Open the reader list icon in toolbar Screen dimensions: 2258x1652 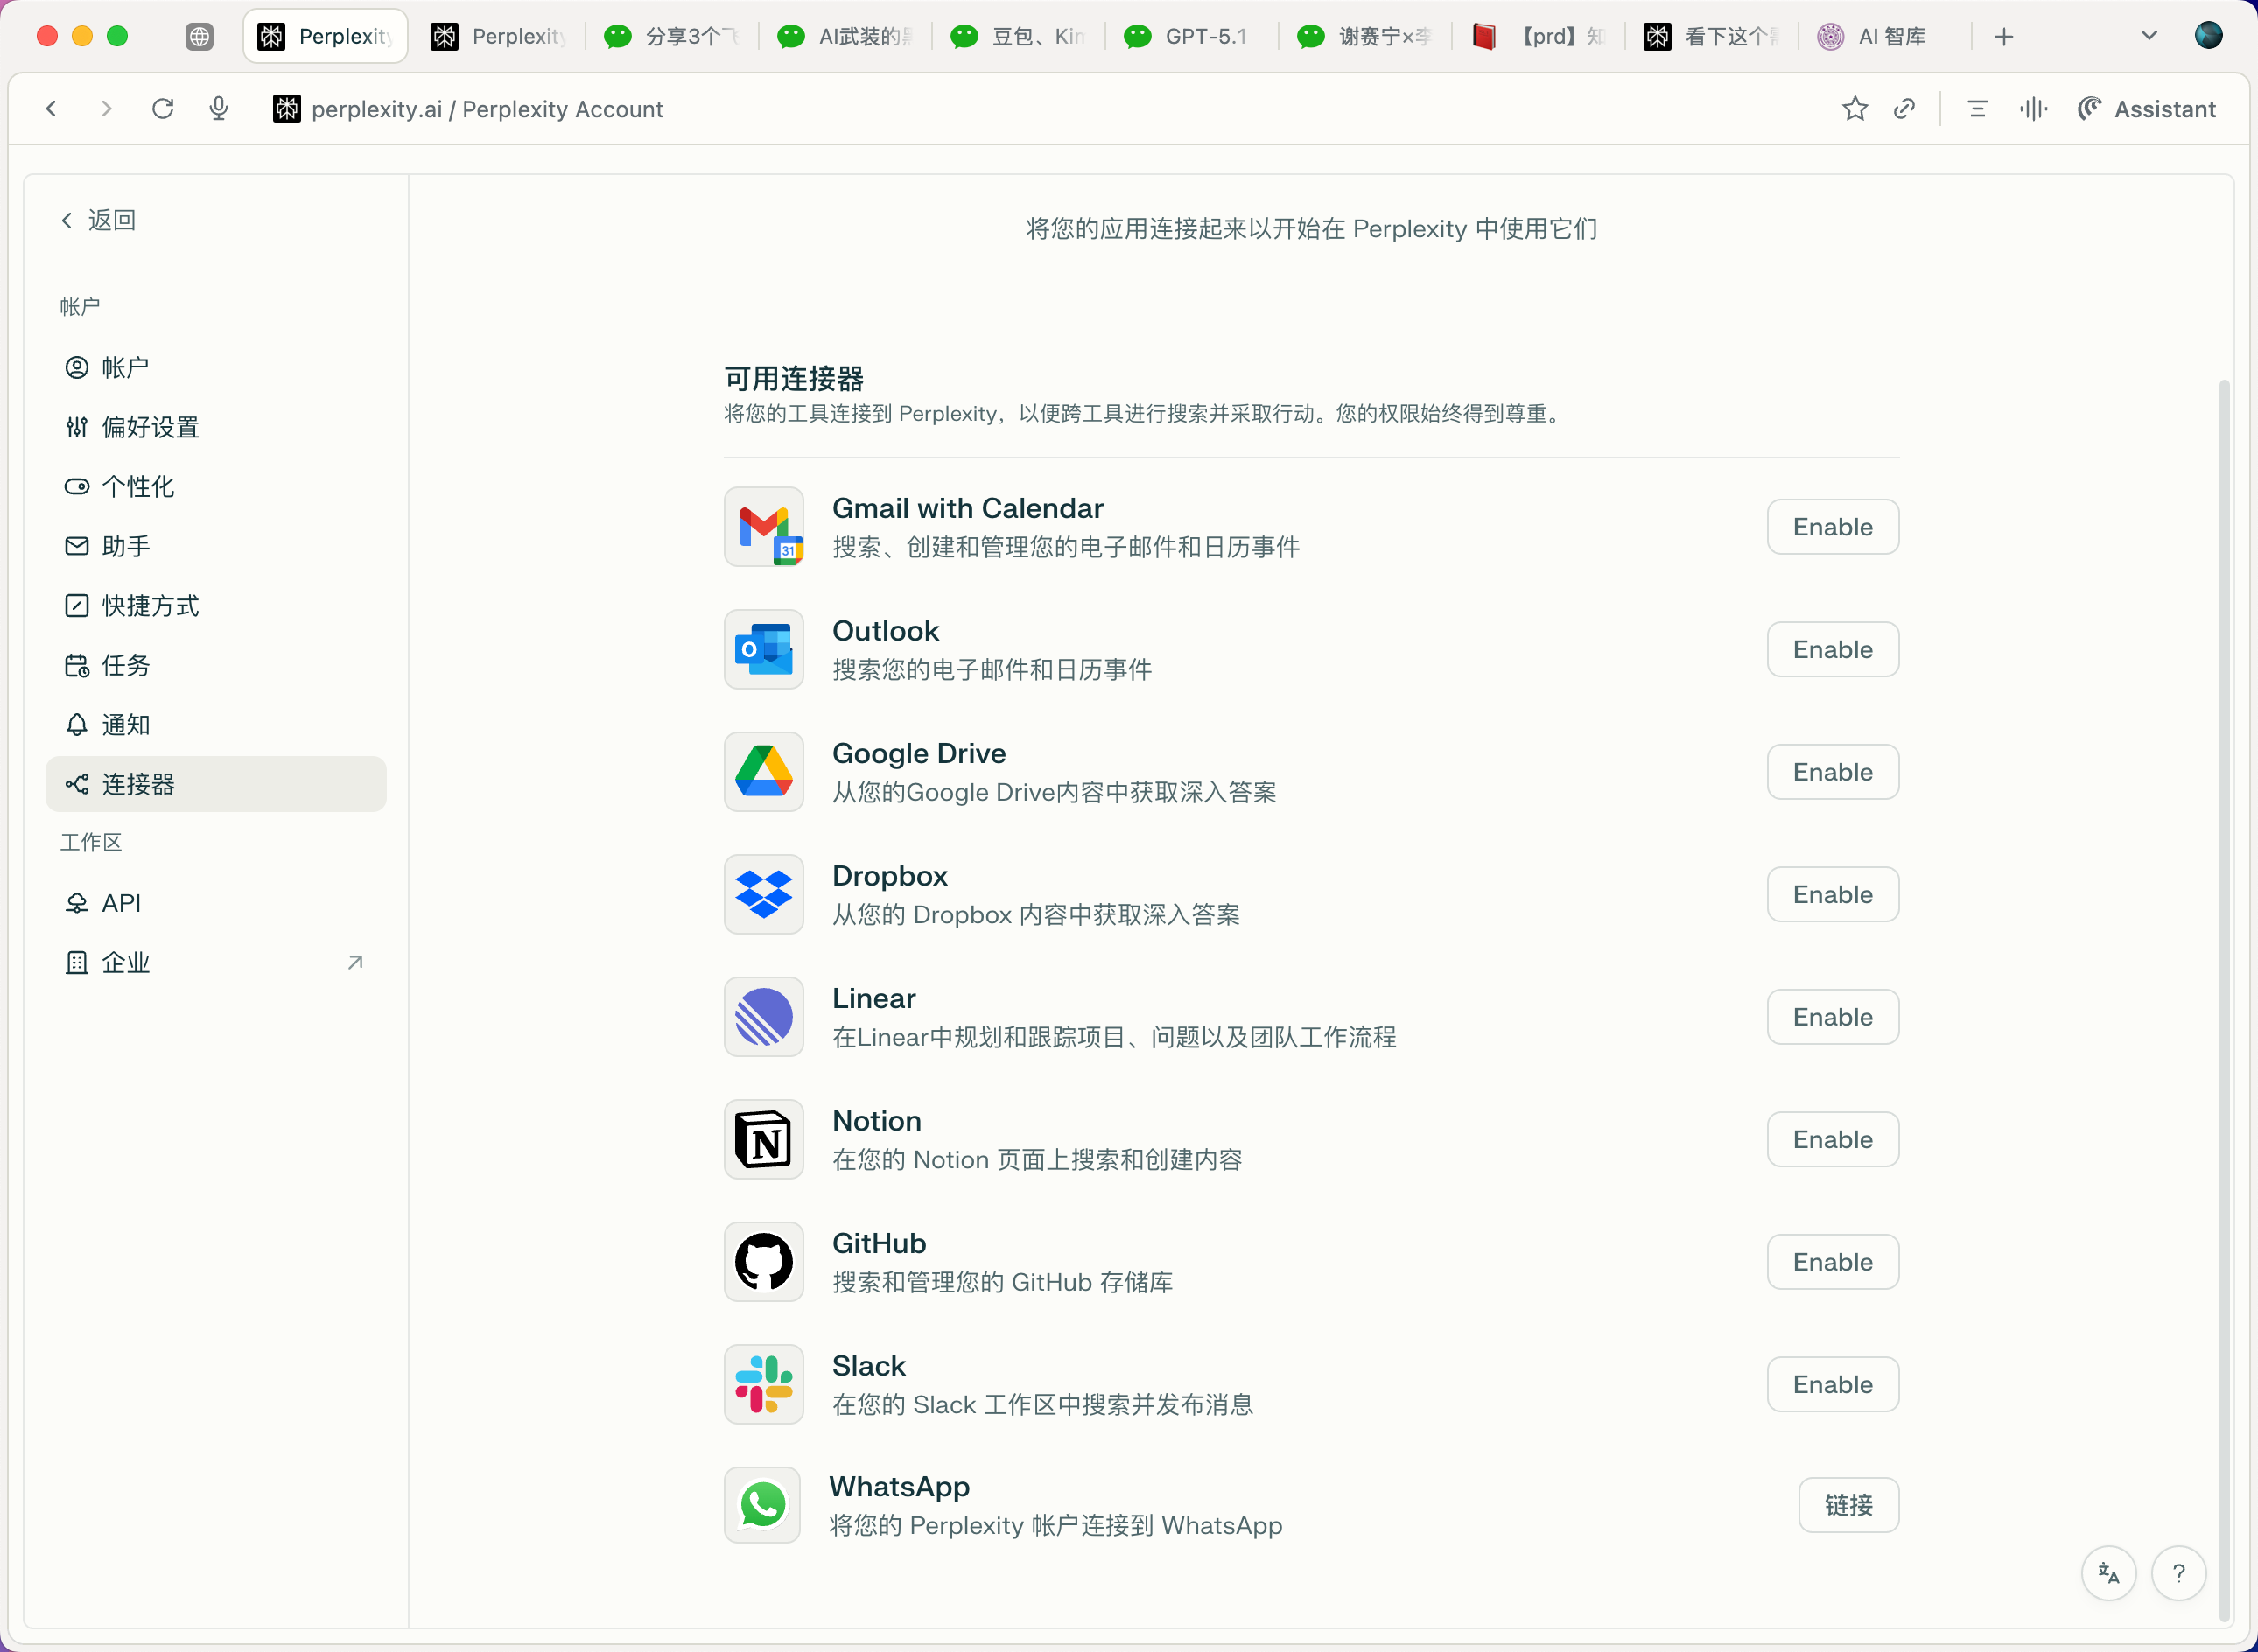tap(1977, 109)
